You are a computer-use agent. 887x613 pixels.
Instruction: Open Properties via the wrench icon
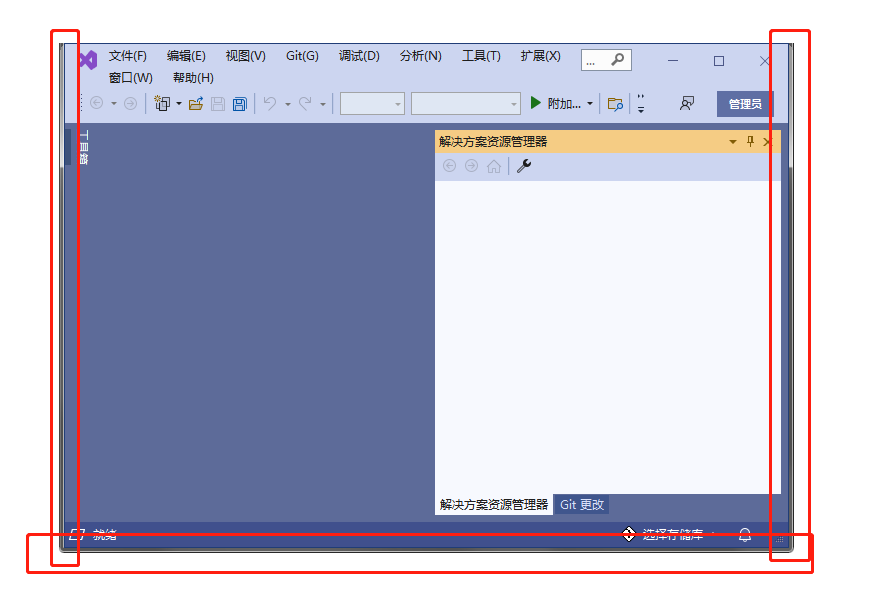point(522,165)
